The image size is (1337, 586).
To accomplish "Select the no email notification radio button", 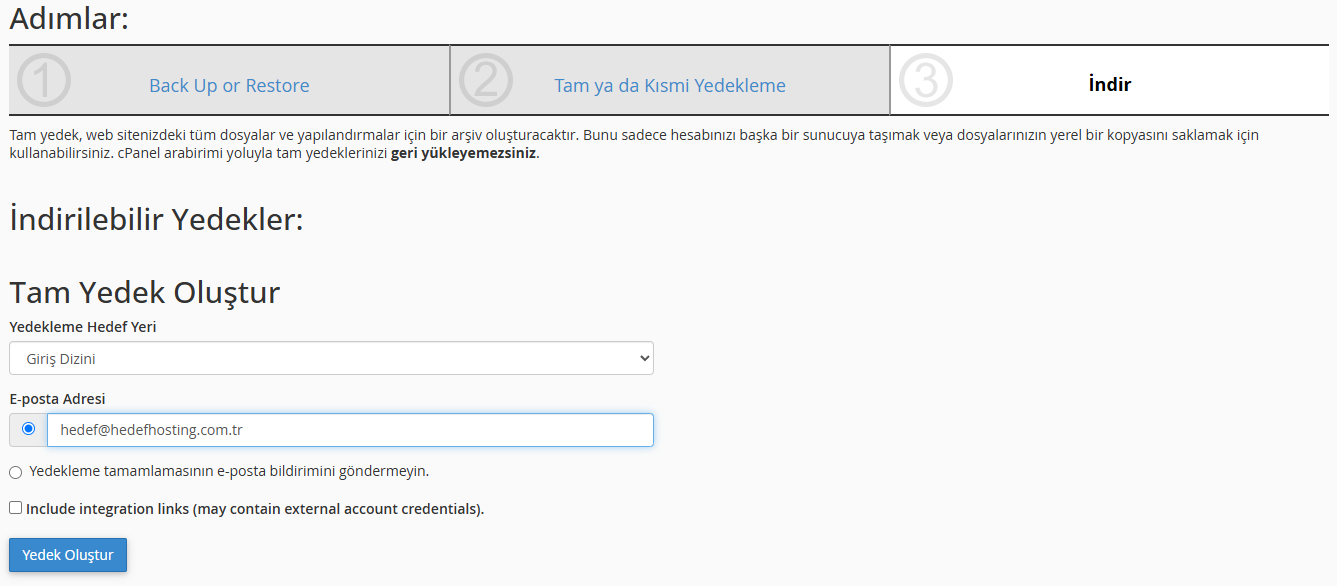I will pyautogui.click(x=15, y=472).
